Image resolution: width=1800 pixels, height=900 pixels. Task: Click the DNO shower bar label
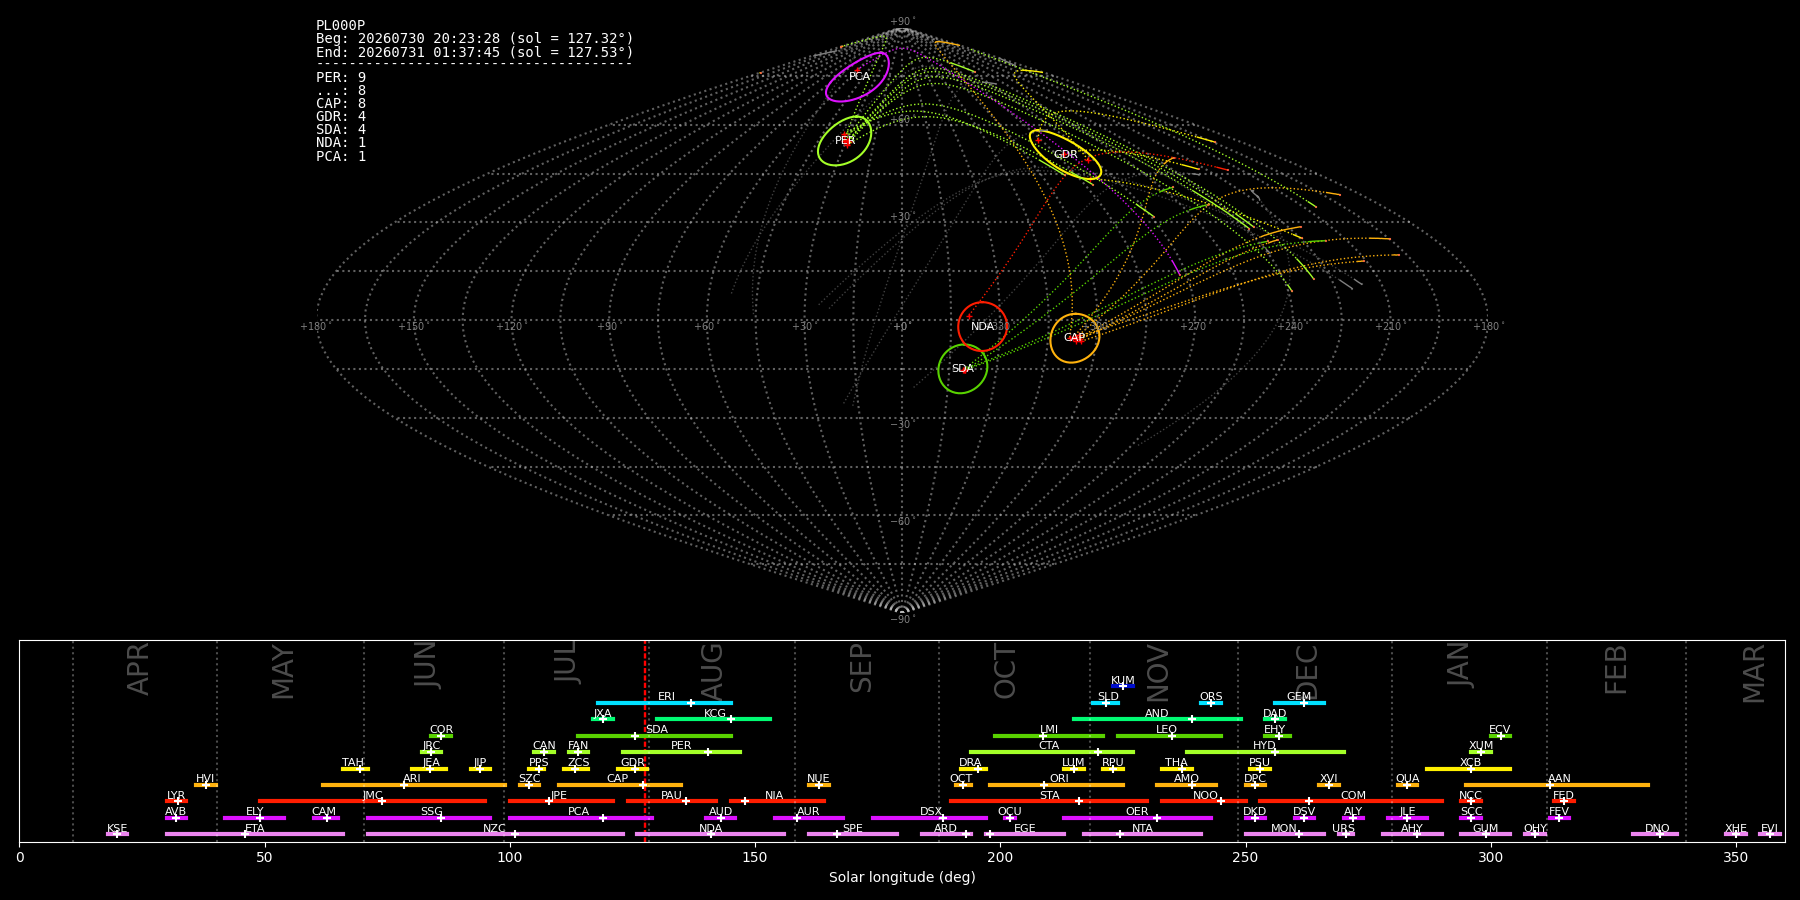click(1657, 829)
